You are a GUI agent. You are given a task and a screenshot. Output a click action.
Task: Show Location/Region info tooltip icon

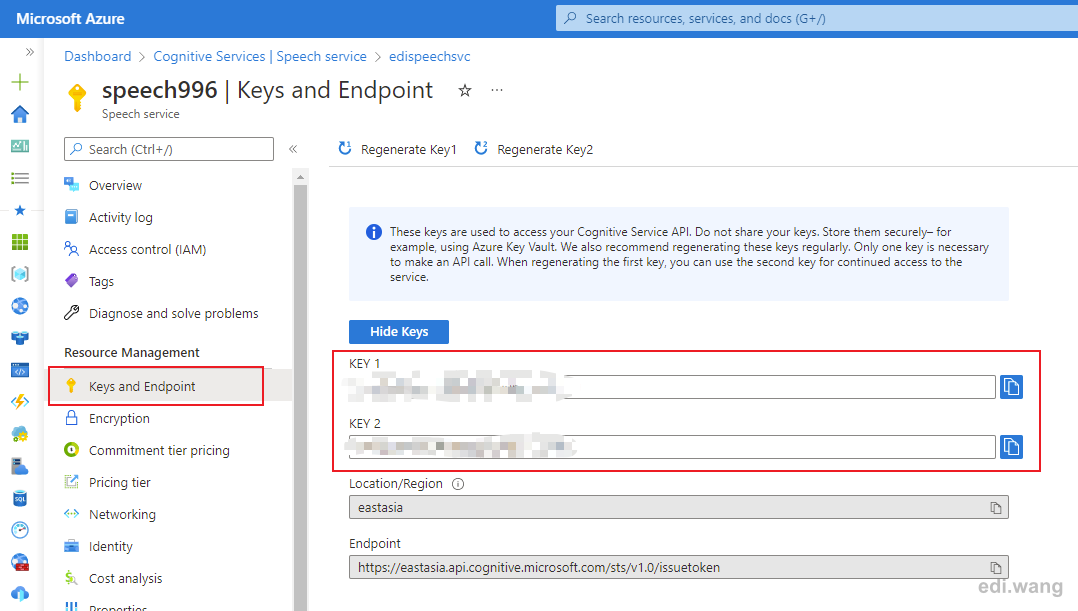pos(458,484)
